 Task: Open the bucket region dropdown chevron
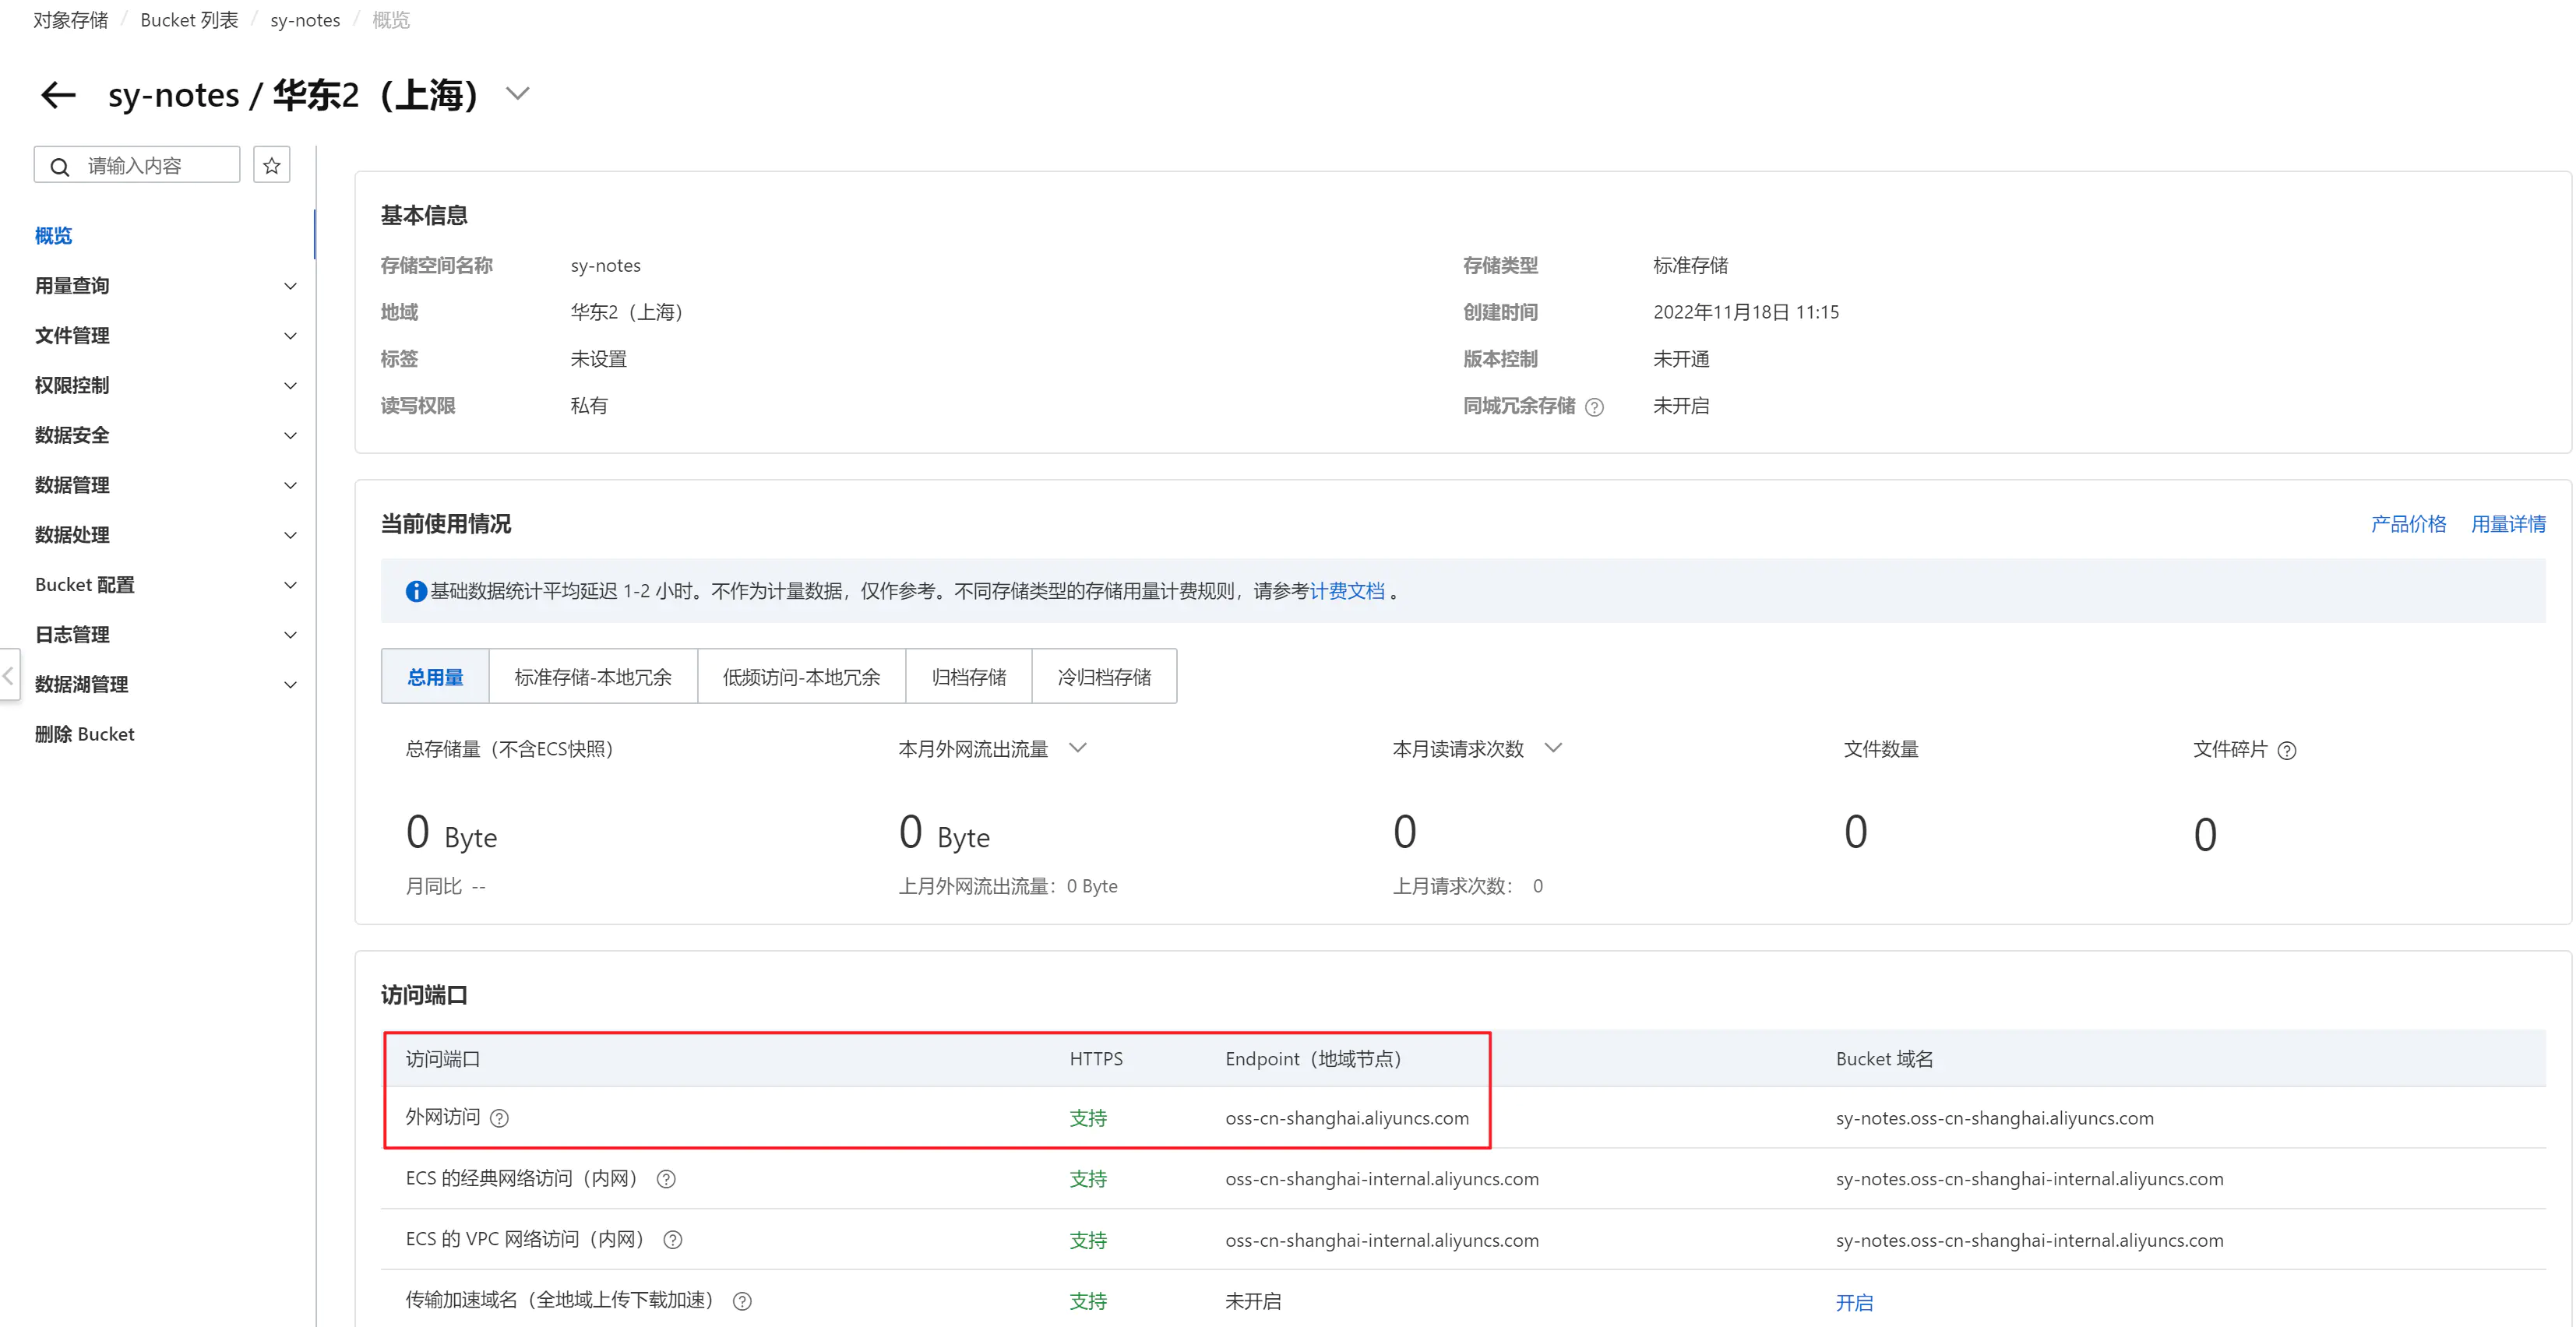coord(517,94)
